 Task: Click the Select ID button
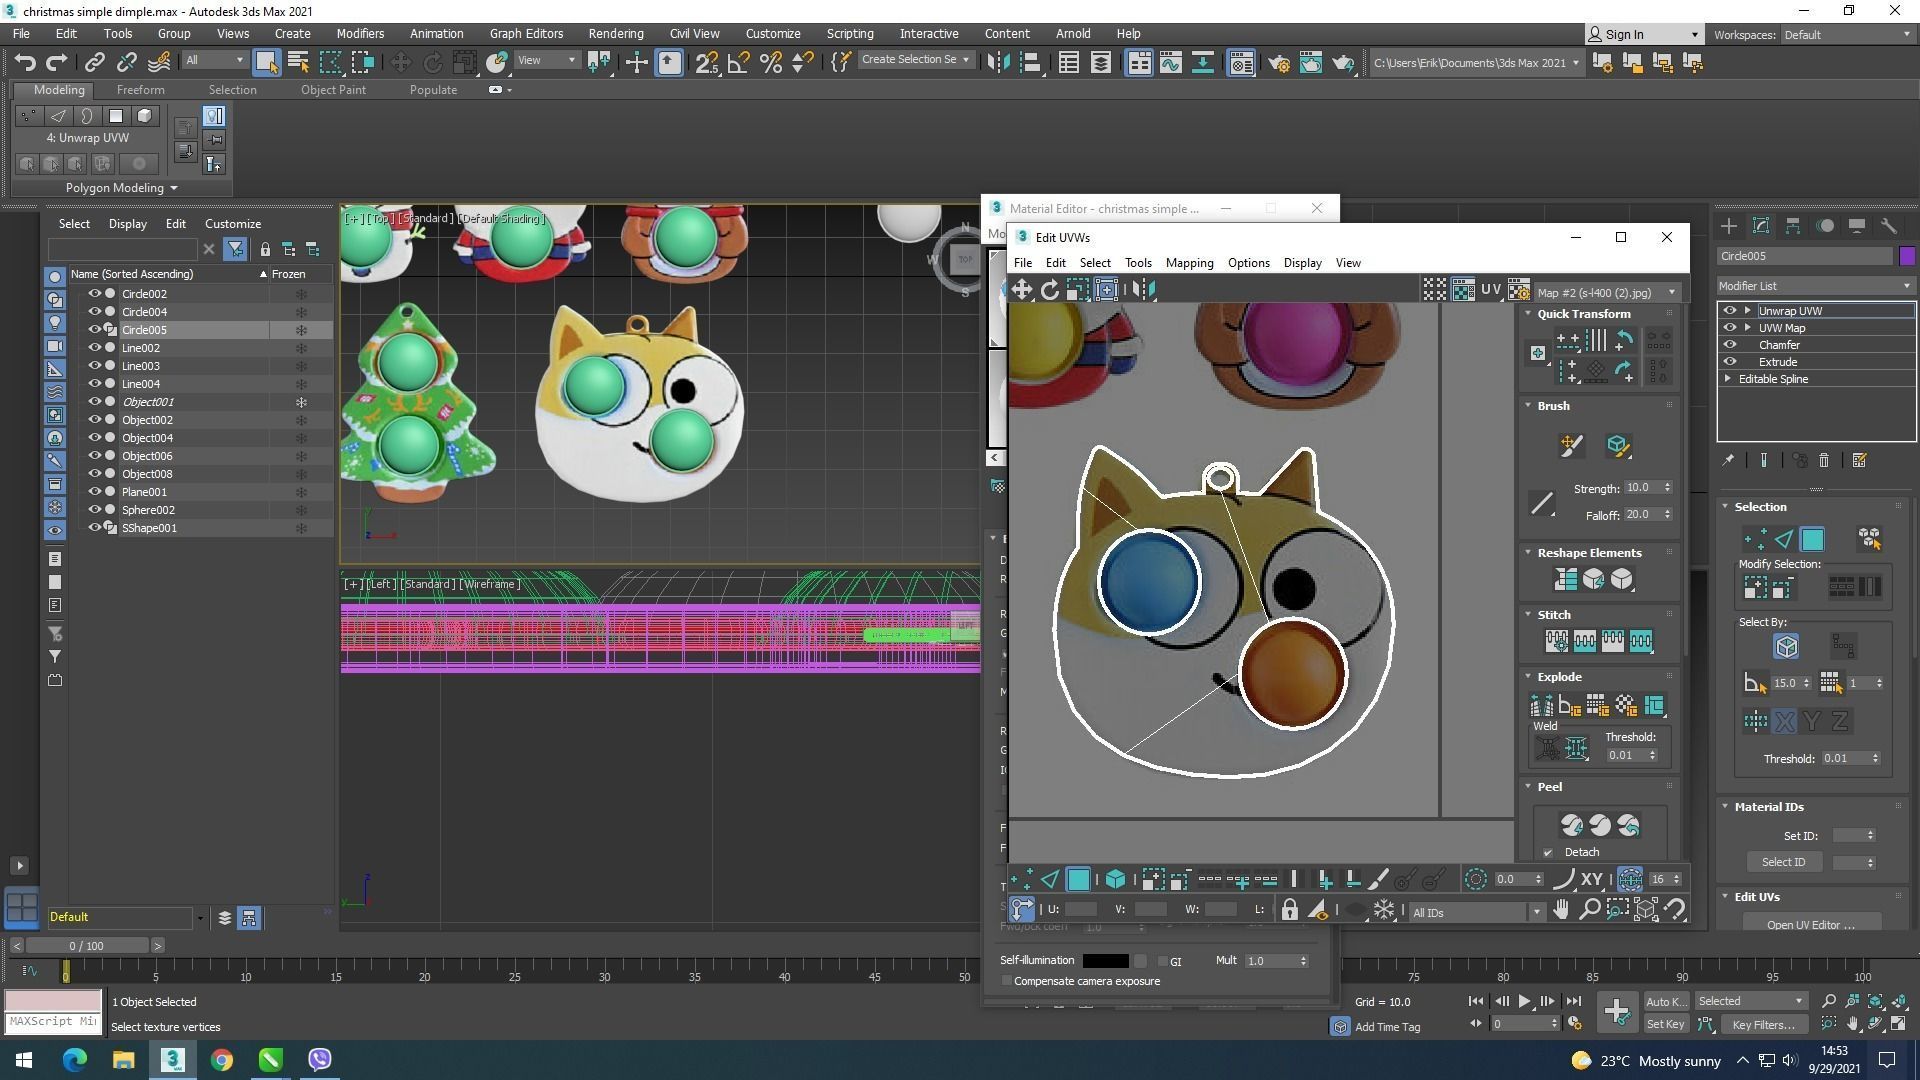pos(1783,862)
